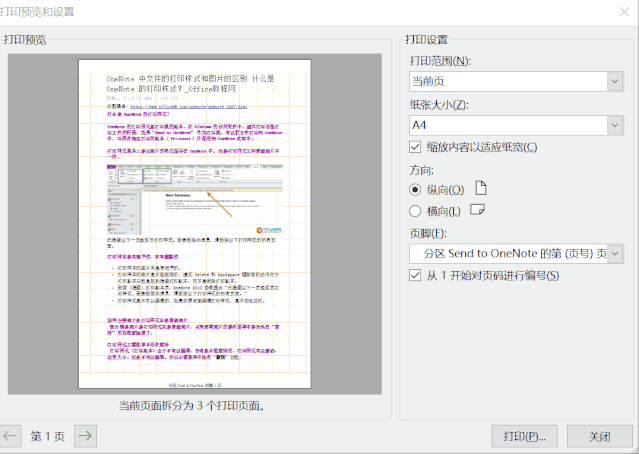This screenshot has width=639, height=454.
Task: Click the 打印范围(N): label
Action: click(x=440, y=61)
